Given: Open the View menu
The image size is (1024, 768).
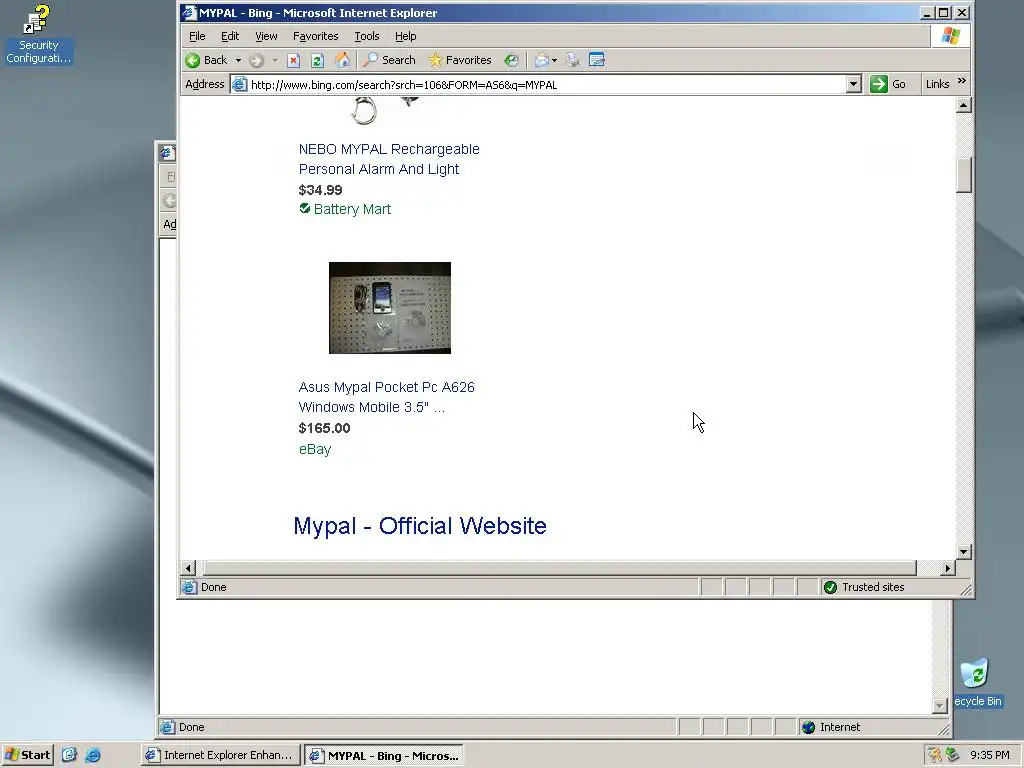Looking at the screenshot, I should (x=266, y=36).
